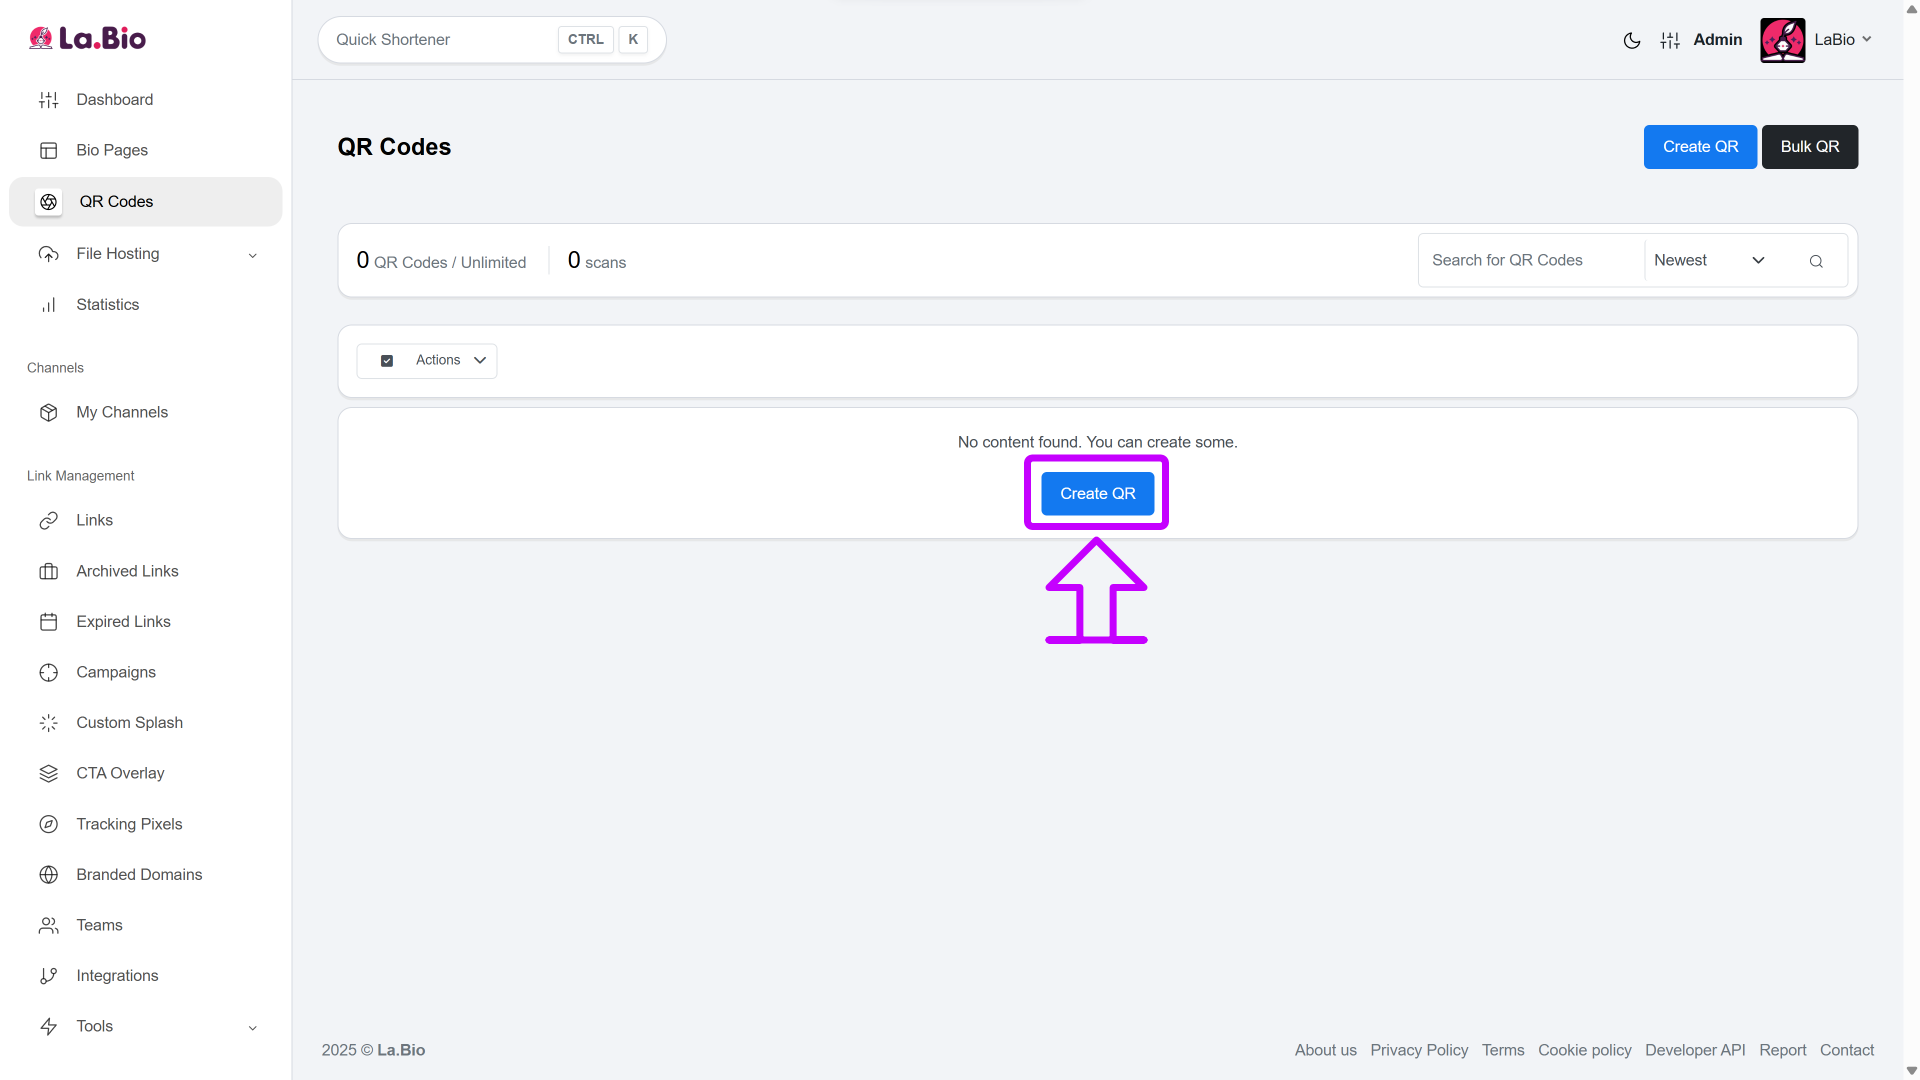
Task: Open Dashboard from sidebar icon
Action: [48, 100]
